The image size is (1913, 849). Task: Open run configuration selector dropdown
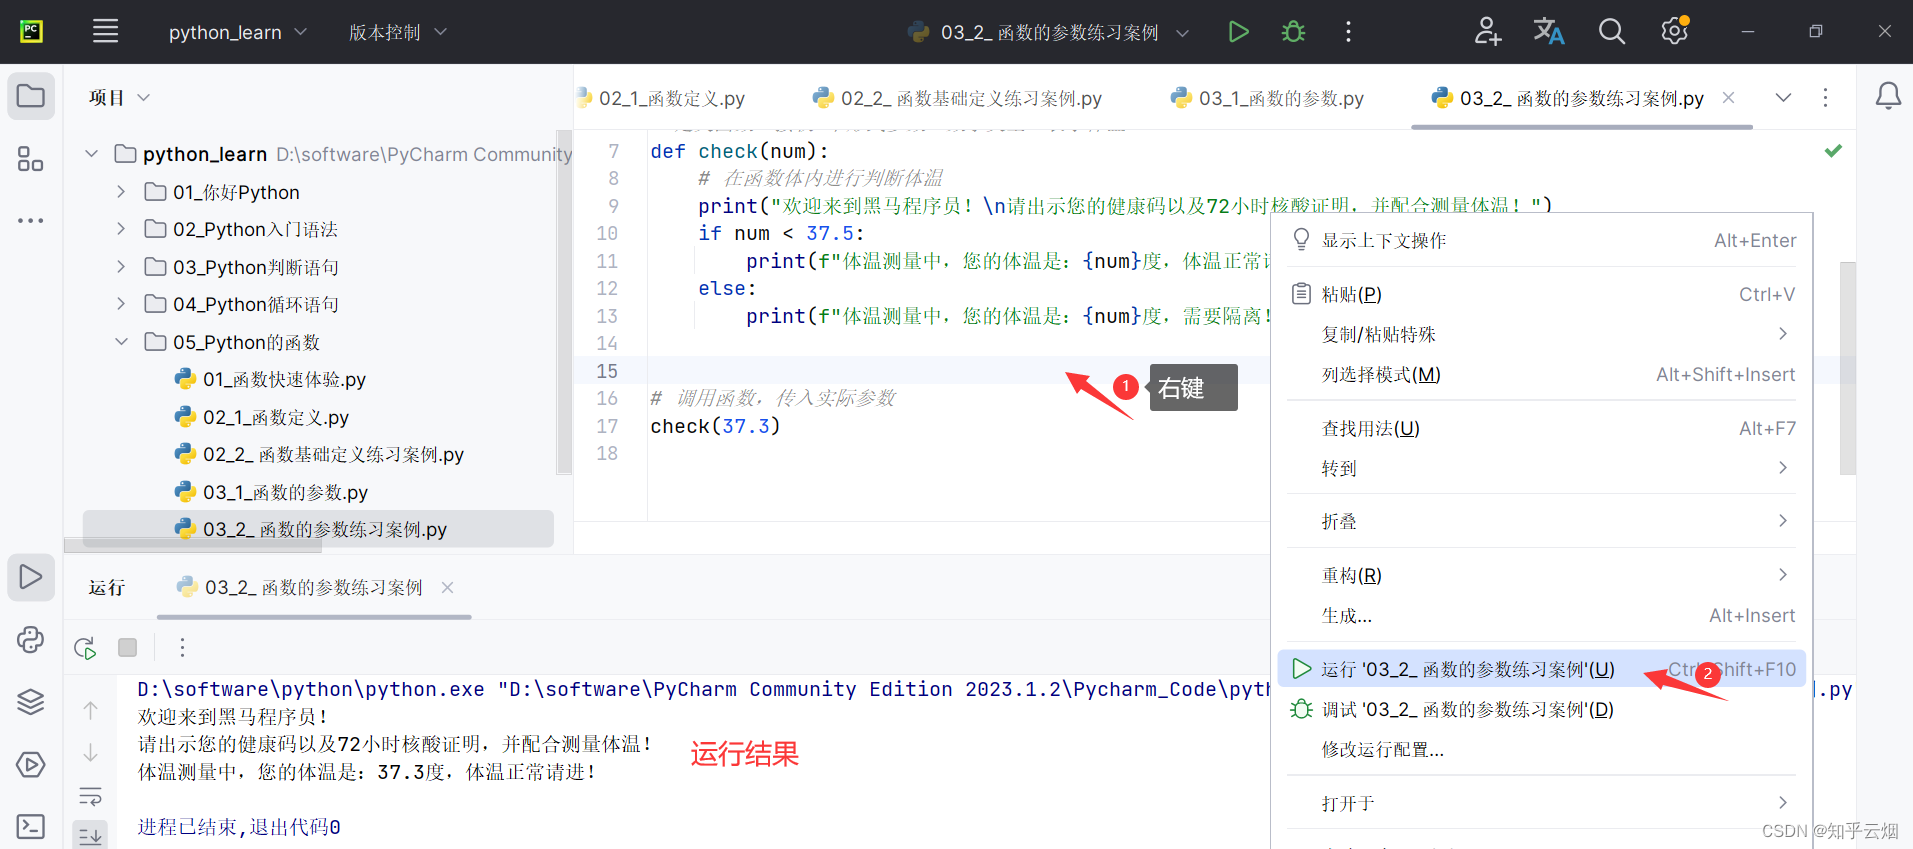point(1048,32)
